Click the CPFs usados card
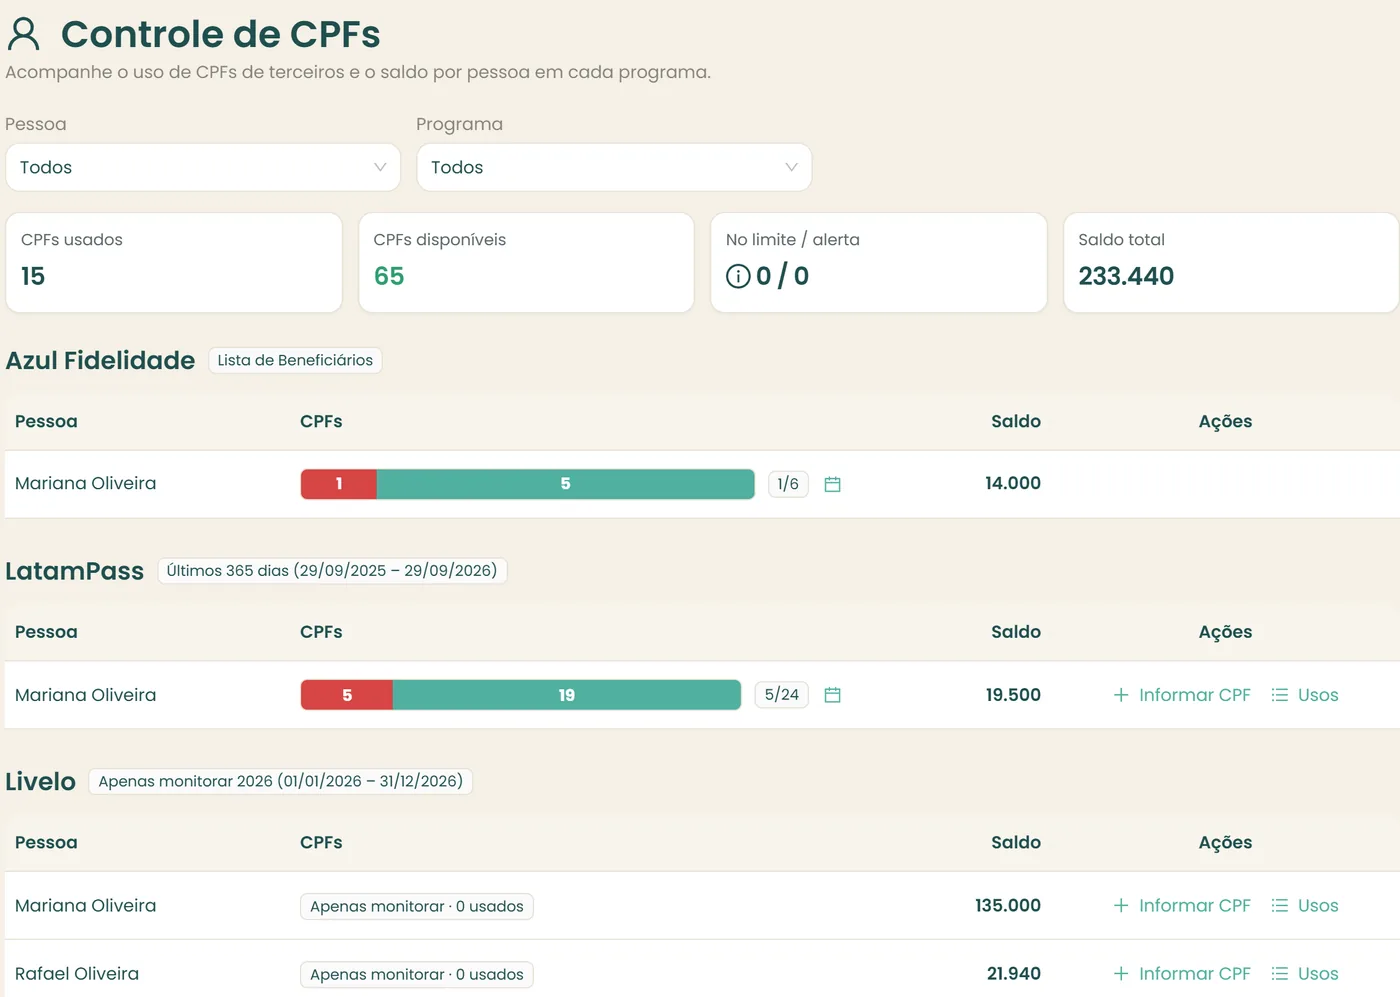 (174, 262)
